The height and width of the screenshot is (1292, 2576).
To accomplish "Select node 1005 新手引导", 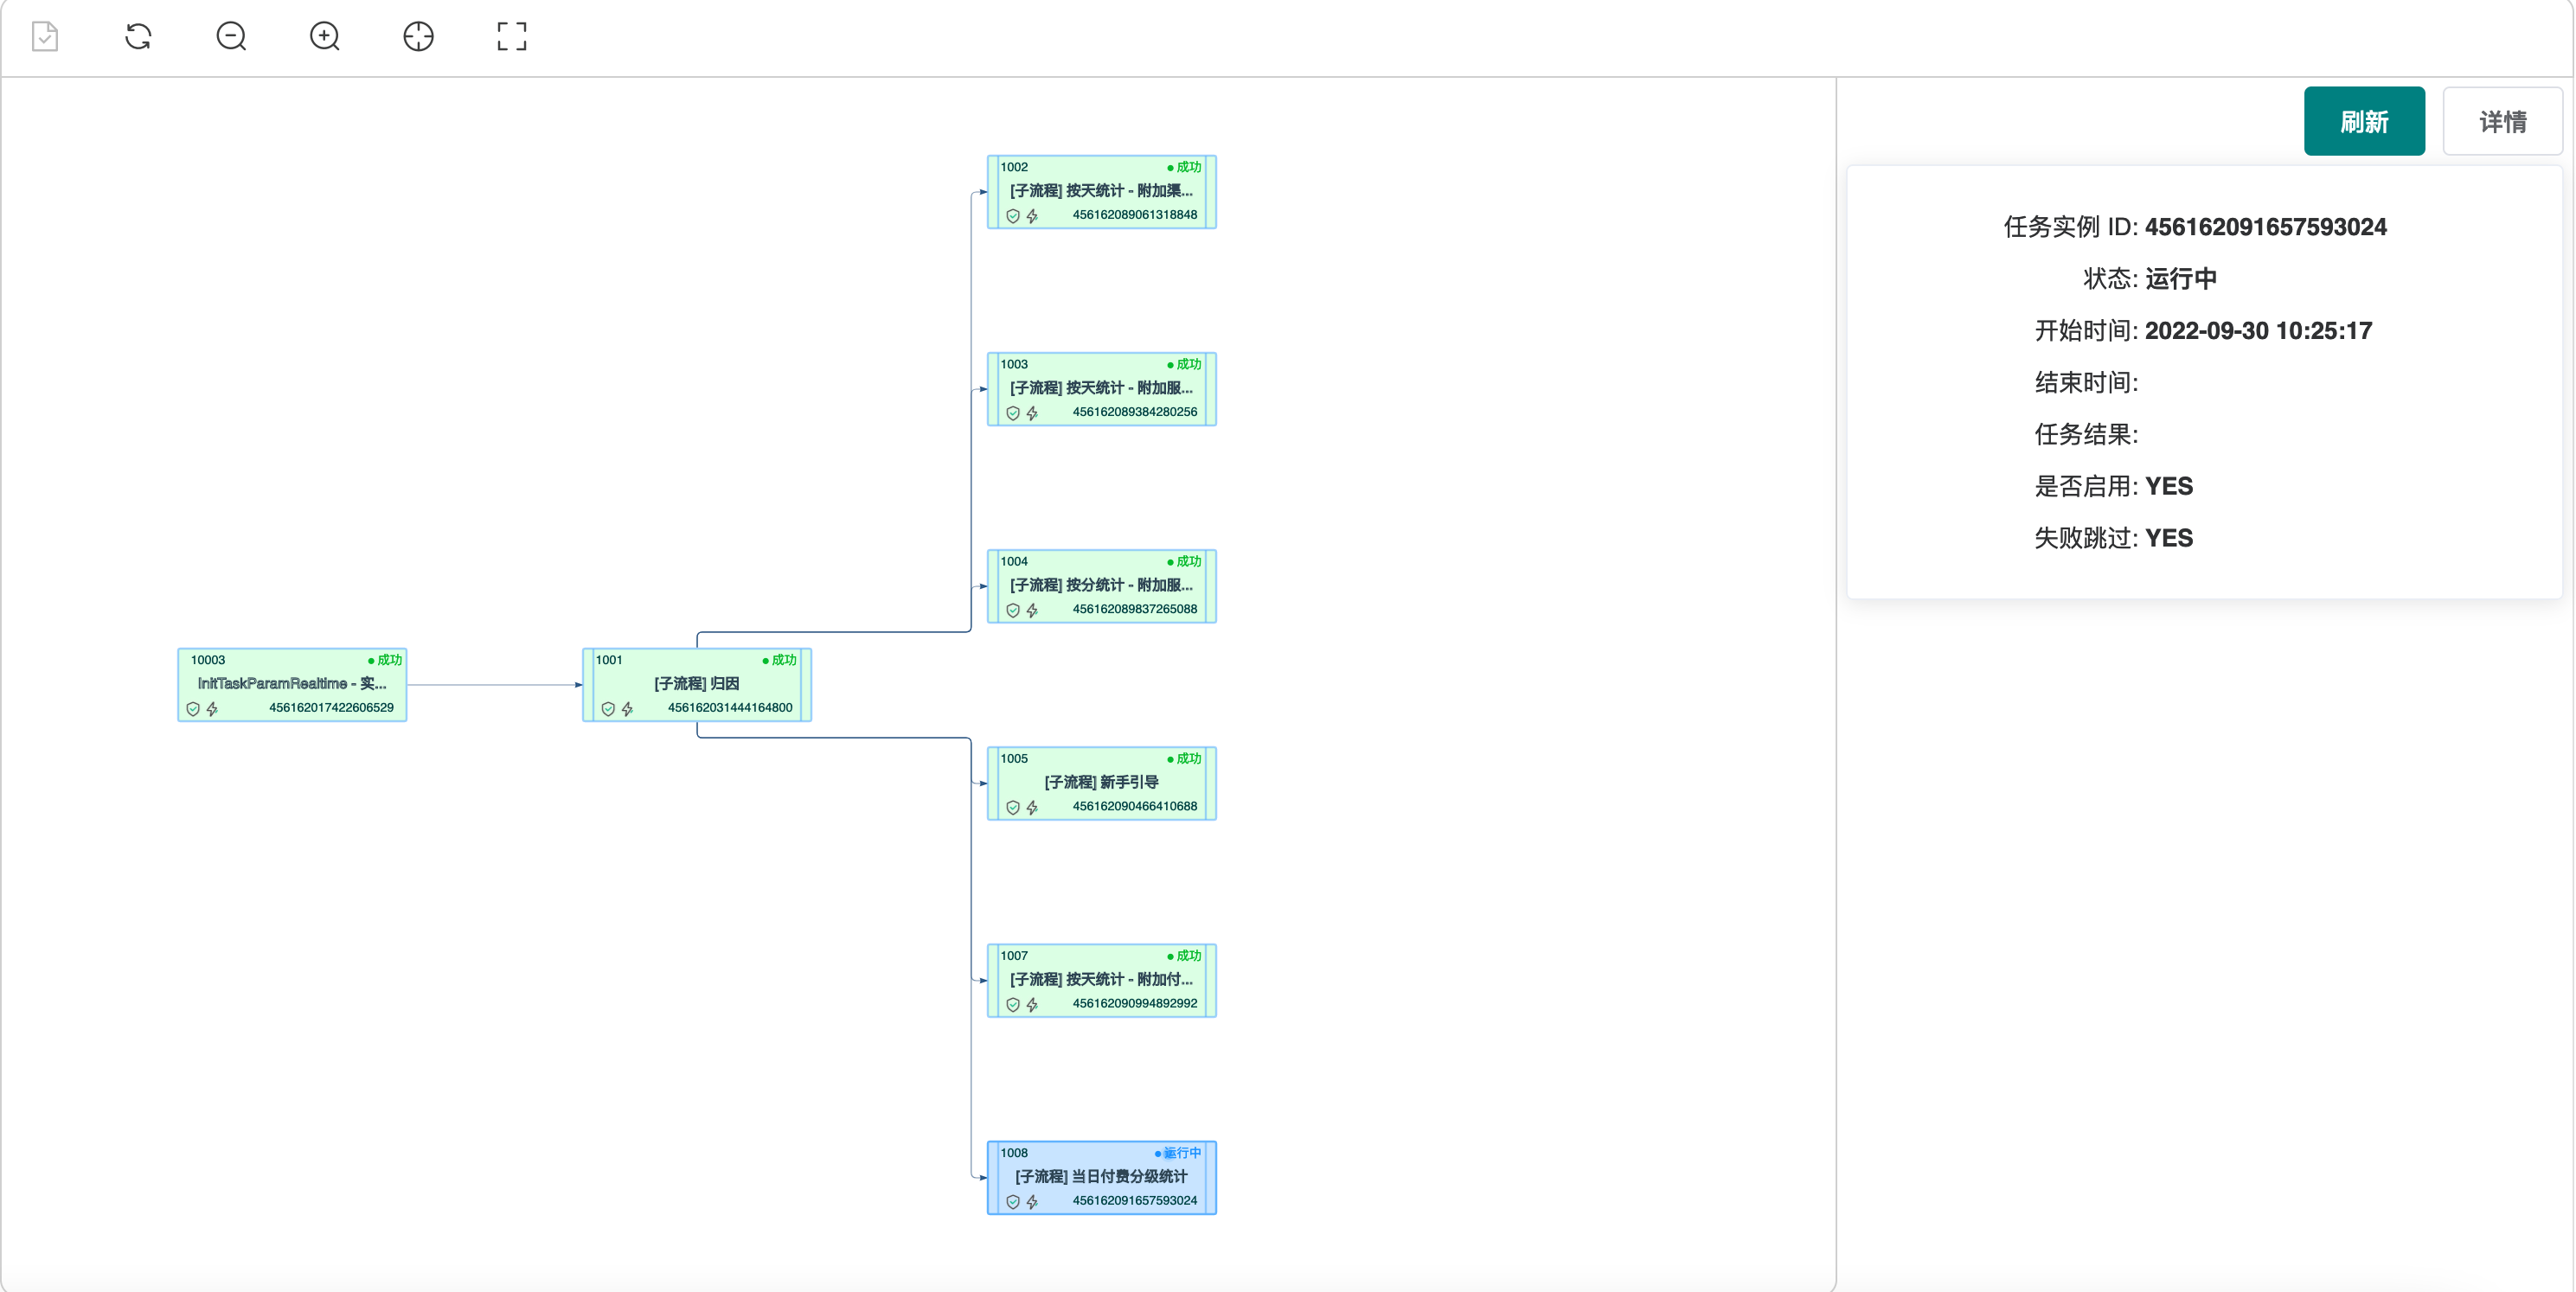I will (x=1101, y=782).
